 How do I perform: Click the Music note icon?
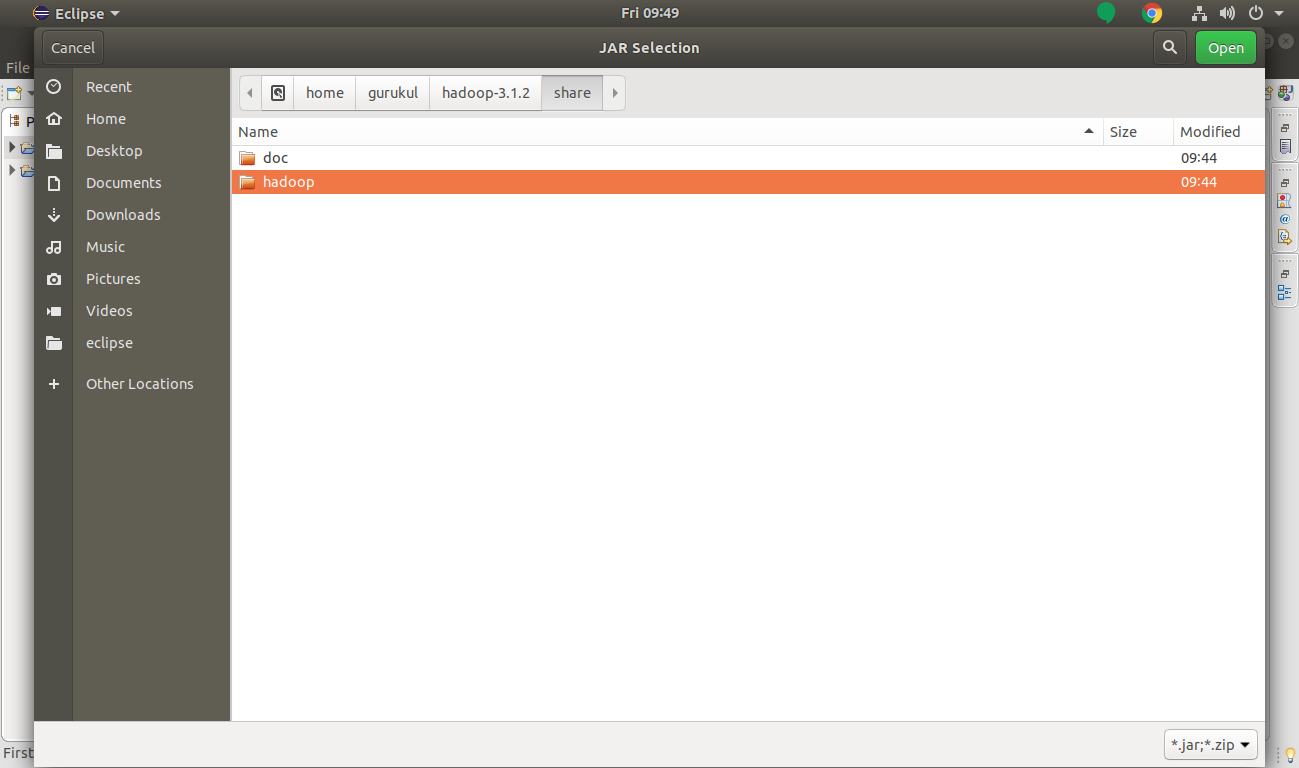pyautogui.click(x=54, y=247)
